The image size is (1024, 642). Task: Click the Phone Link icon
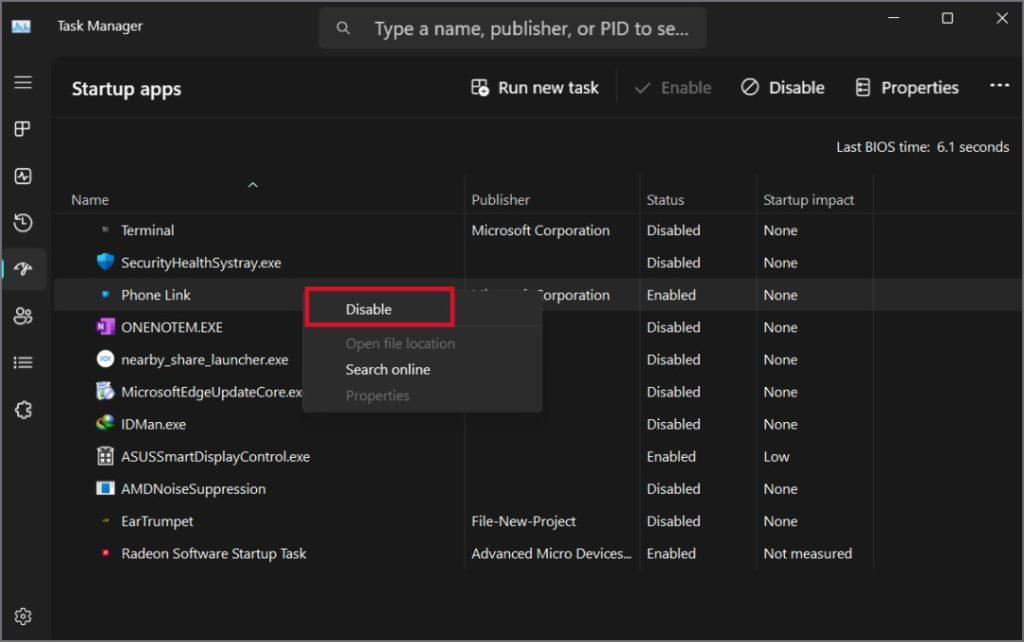(105, 294)
